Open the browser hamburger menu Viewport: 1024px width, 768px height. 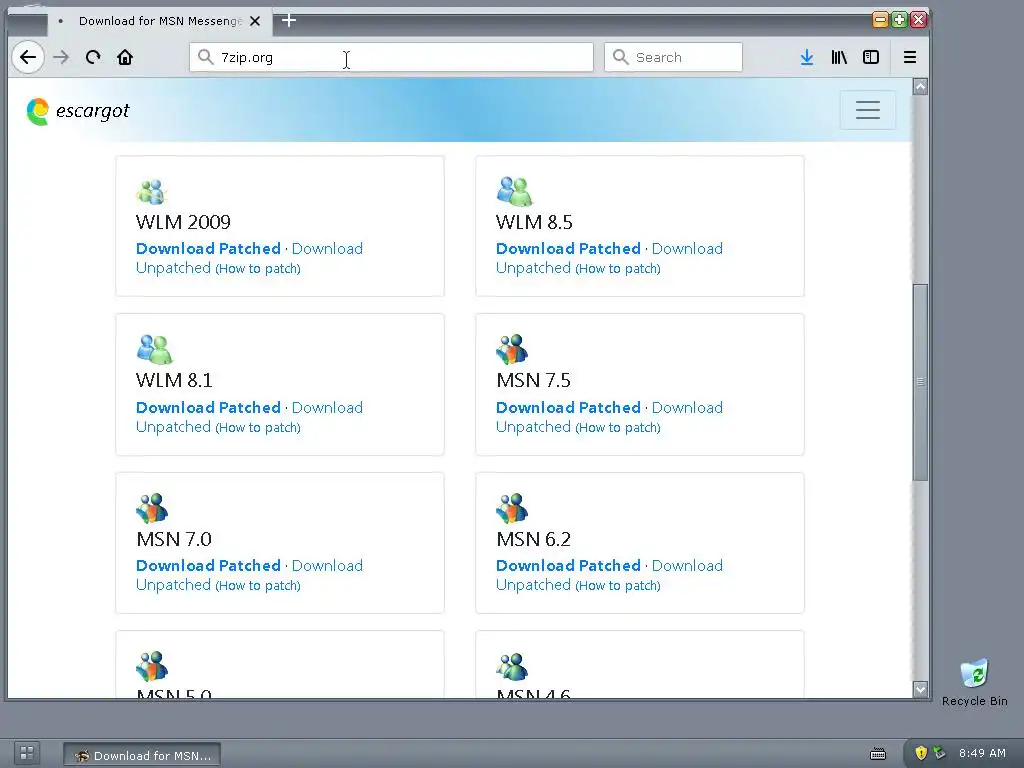point(910,57)
